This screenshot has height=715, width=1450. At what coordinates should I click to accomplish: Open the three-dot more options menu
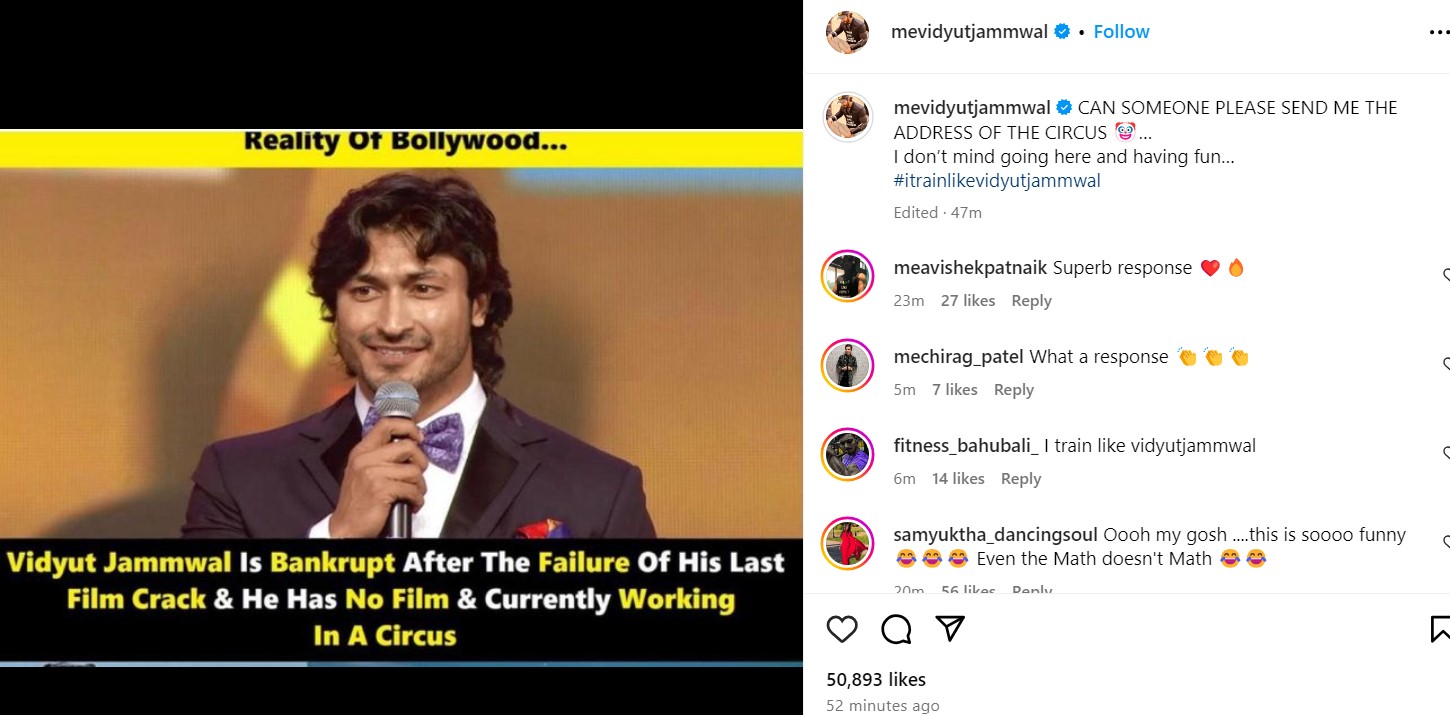pos(1439,32)
